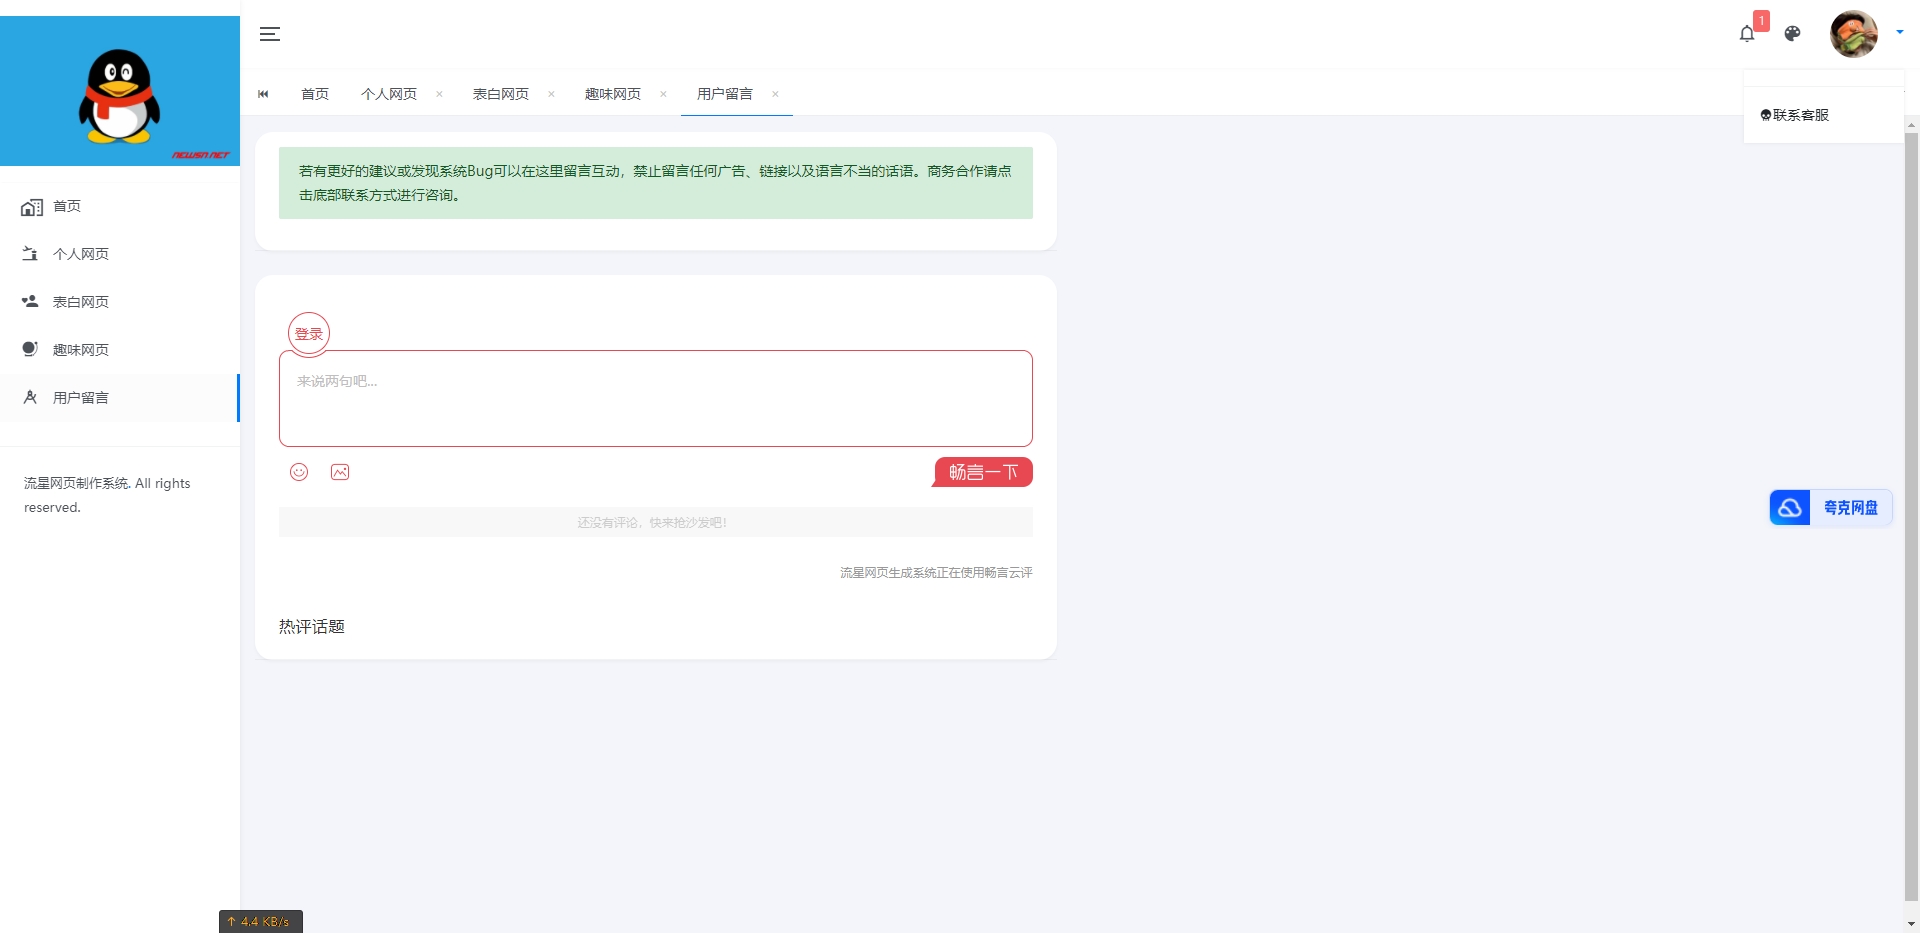Screen dimensions: 1920x933
Task: Select 联系客服 from the menu
Action: point(1795,115)
